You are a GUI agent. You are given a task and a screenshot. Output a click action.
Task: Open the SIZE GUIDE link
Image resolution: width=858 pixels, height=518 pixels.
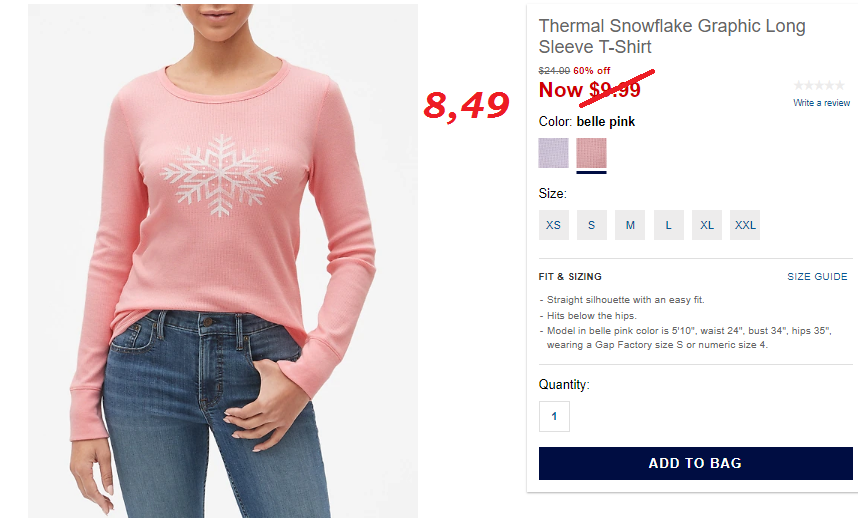click(817, 277)
